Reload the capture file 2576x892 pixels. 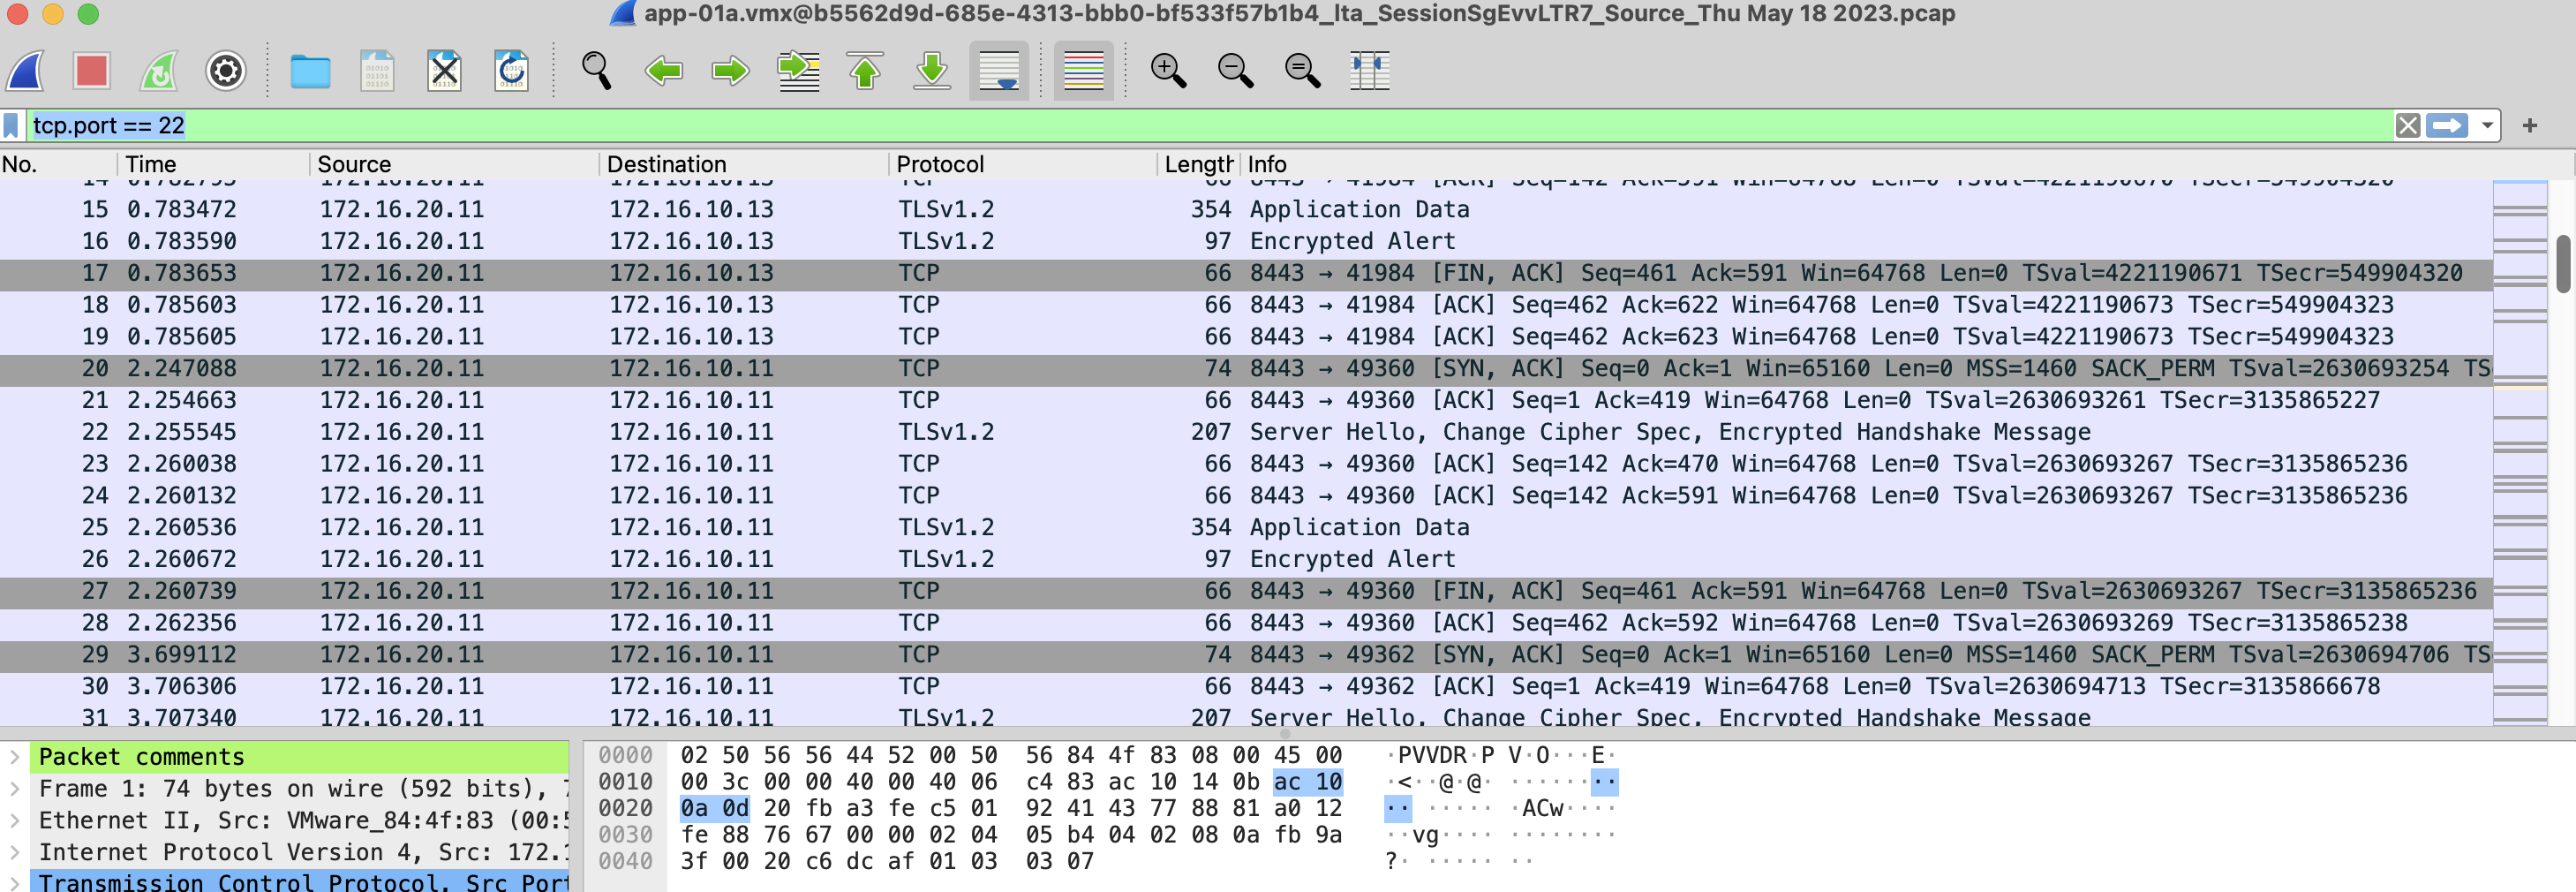click(511, 71)
